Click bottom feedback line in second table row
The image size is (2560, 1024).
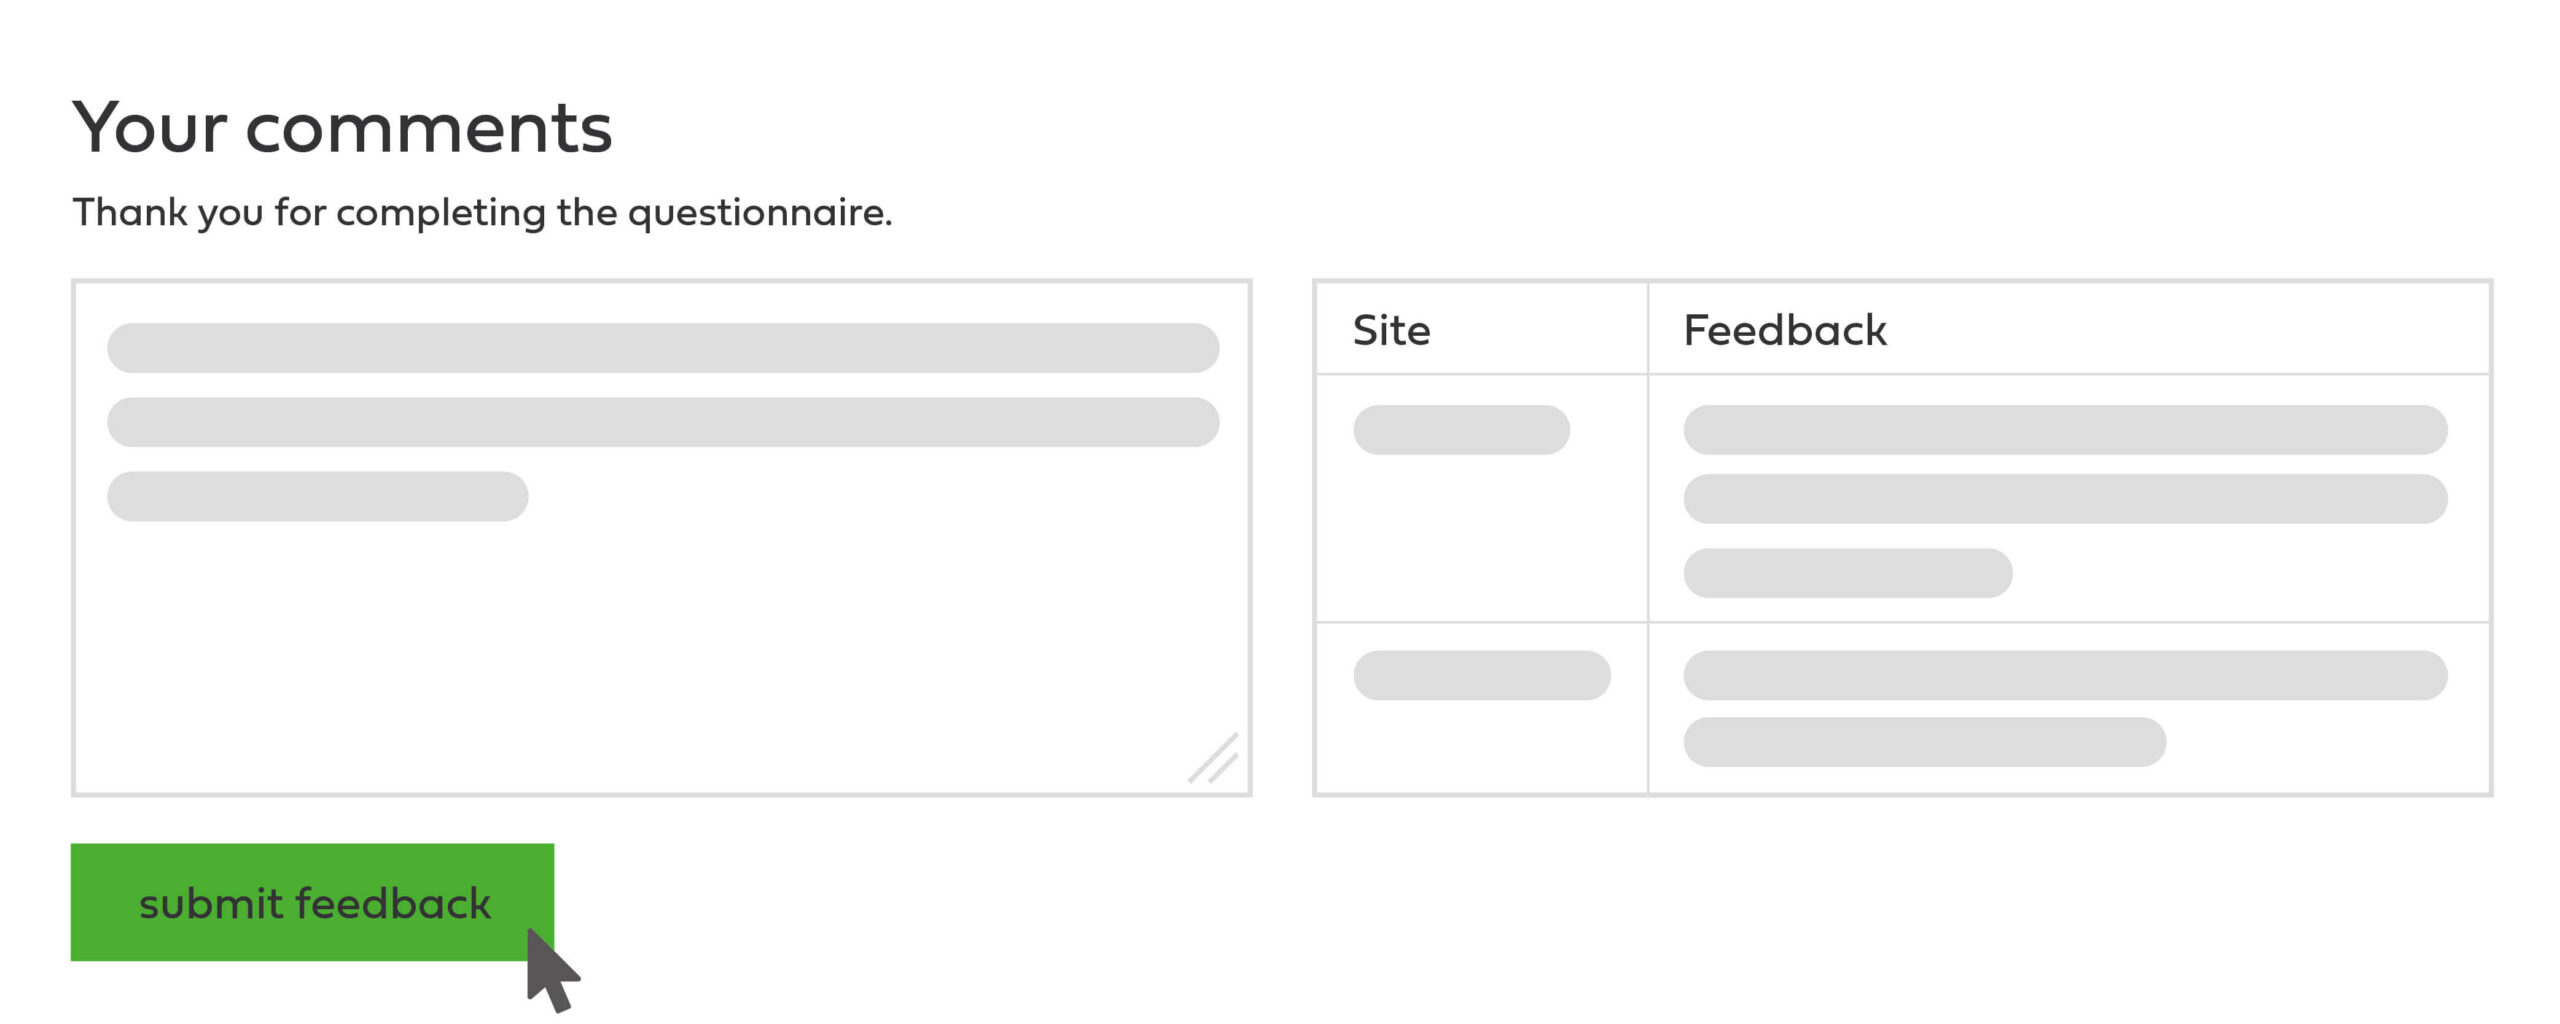pos(1924,742)
